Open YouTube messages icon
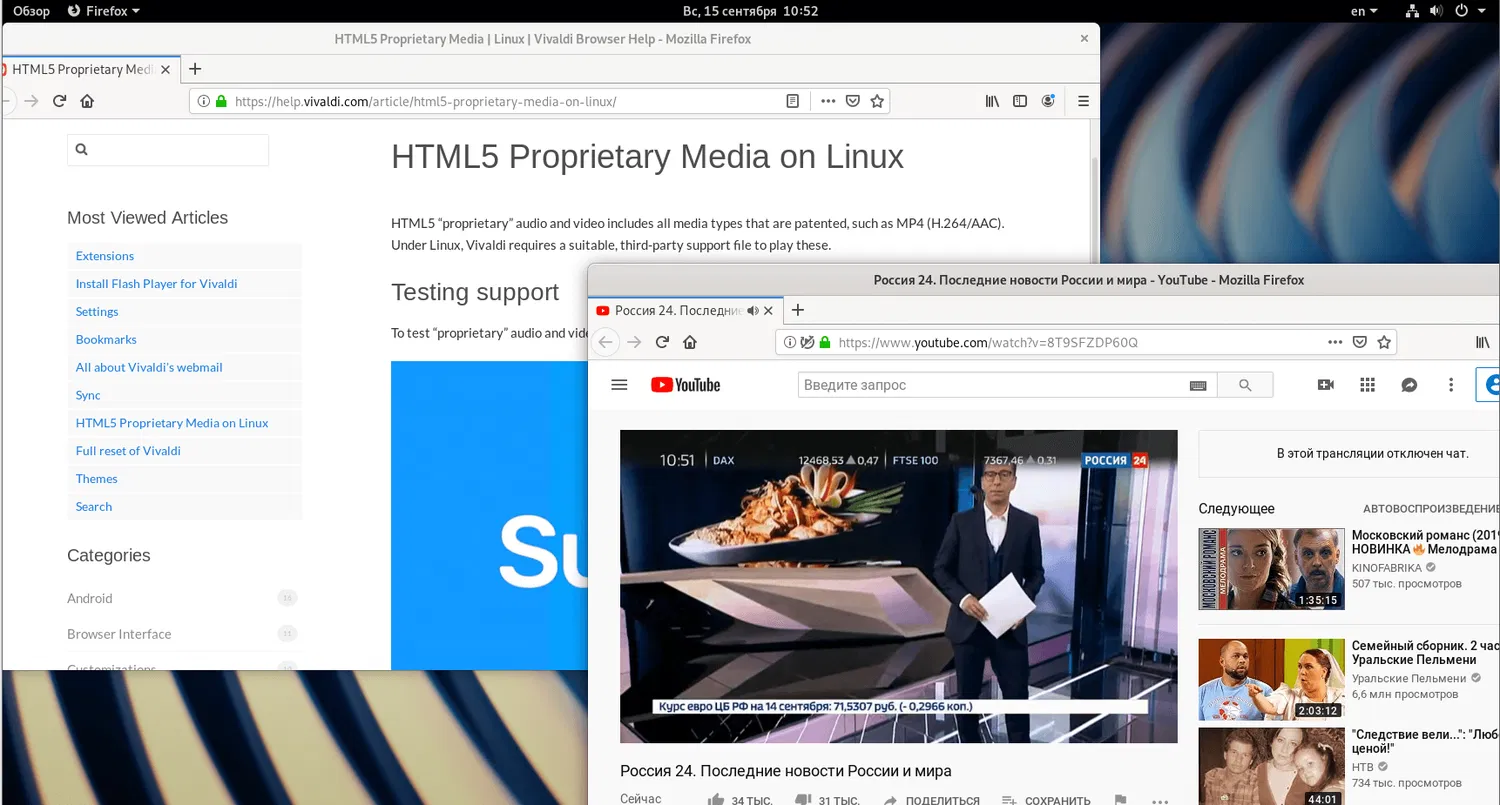This screenshot has height=805, width=1500. (1409, 385)
